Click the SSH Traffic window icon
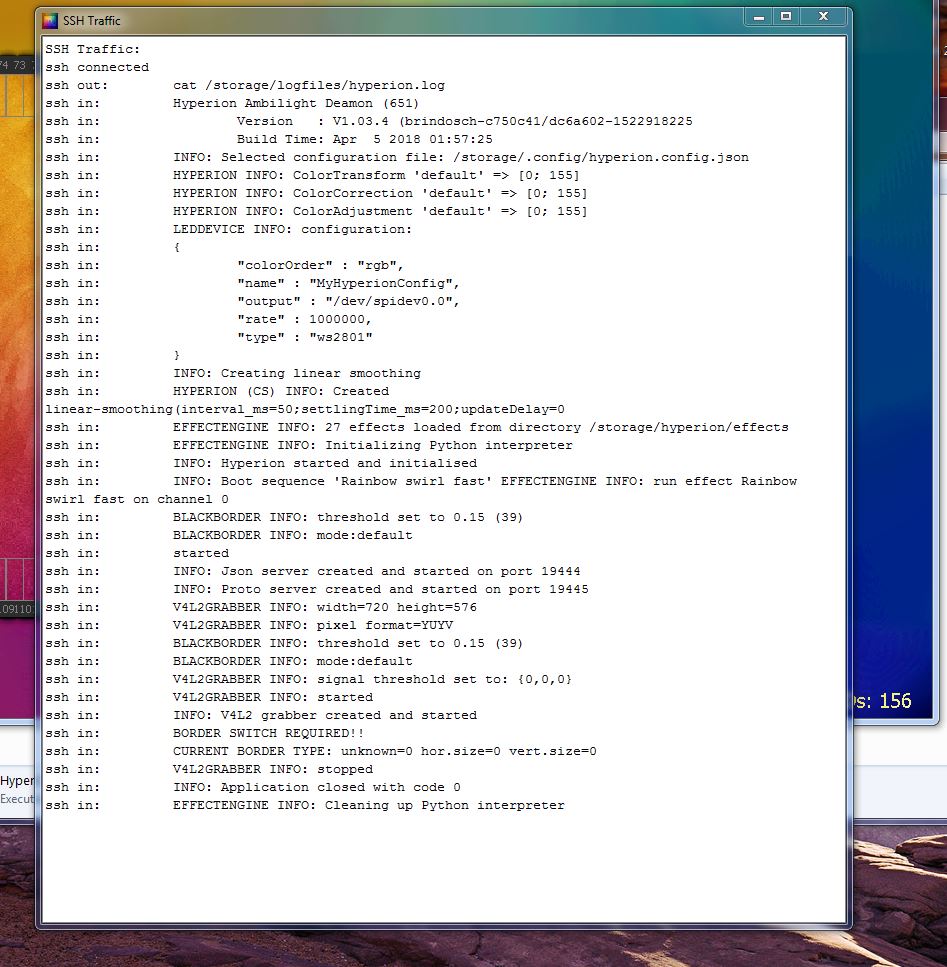The image size is (947, 967). [50, 20]
